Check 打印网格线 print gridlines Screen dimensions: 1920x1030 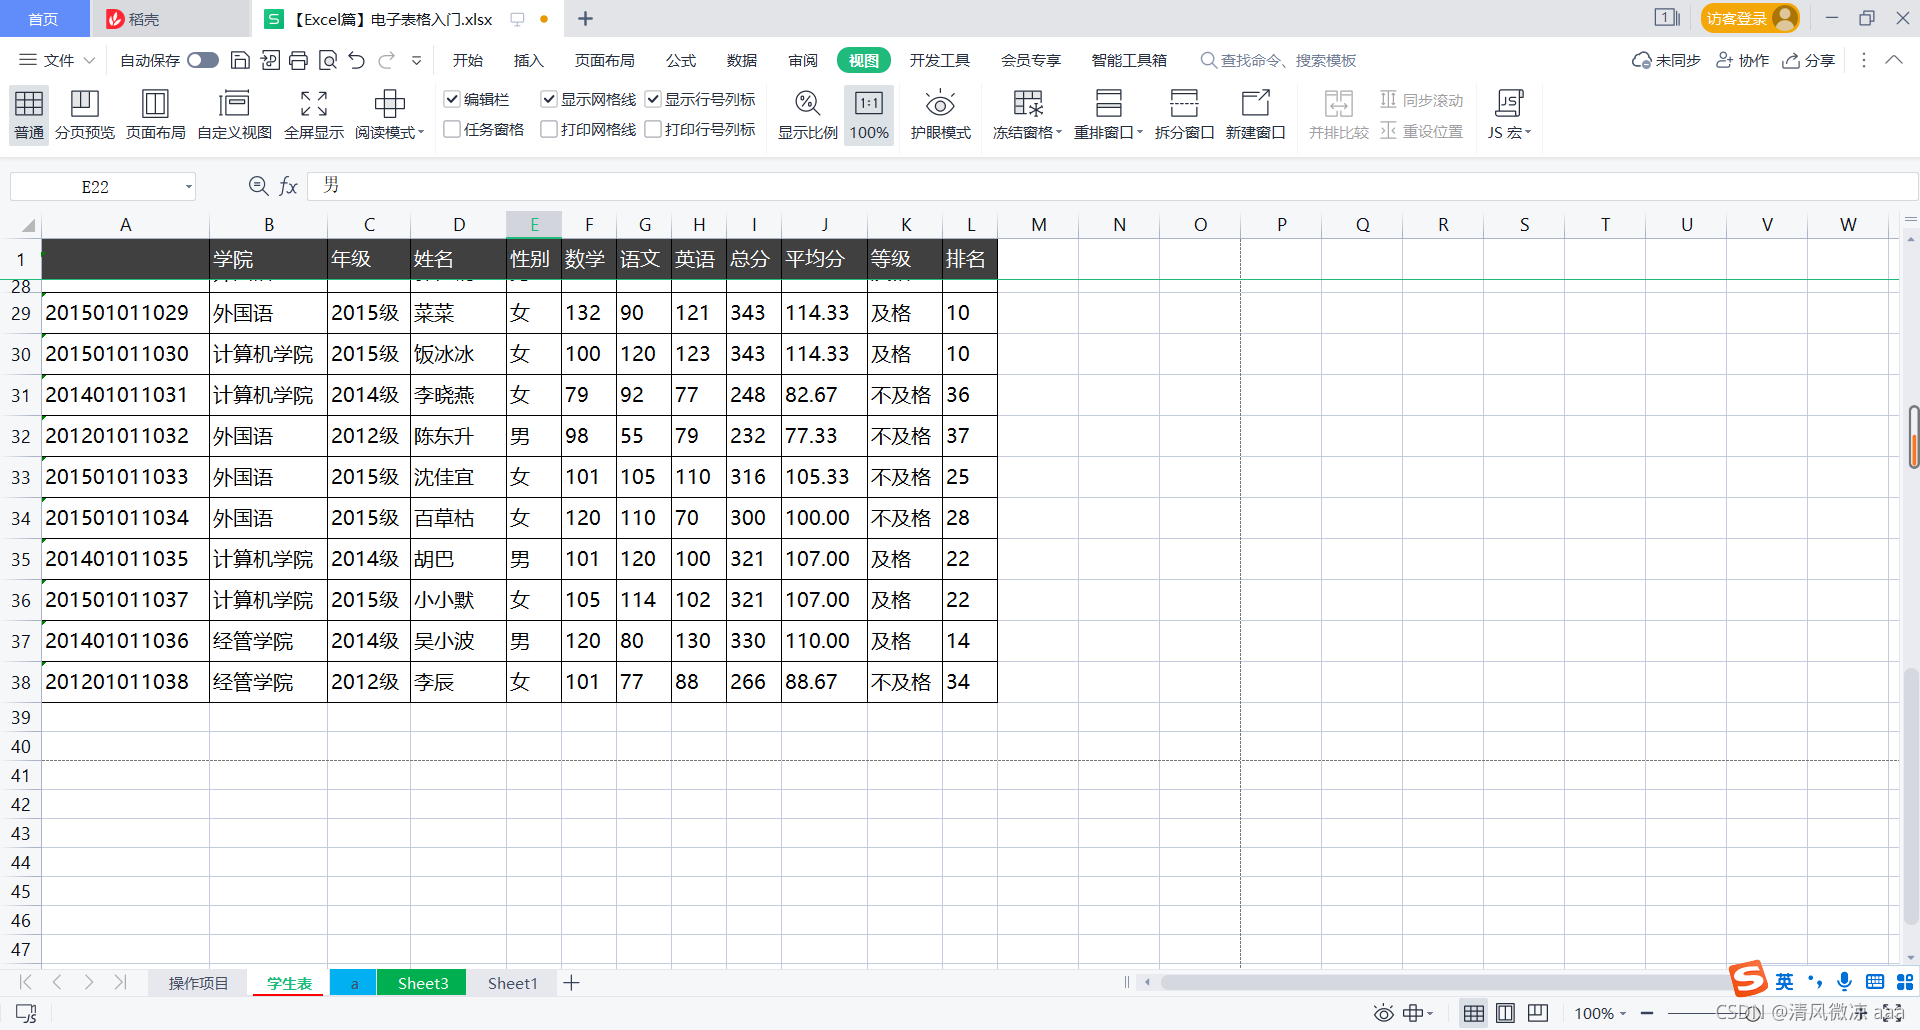coord(549,129)
